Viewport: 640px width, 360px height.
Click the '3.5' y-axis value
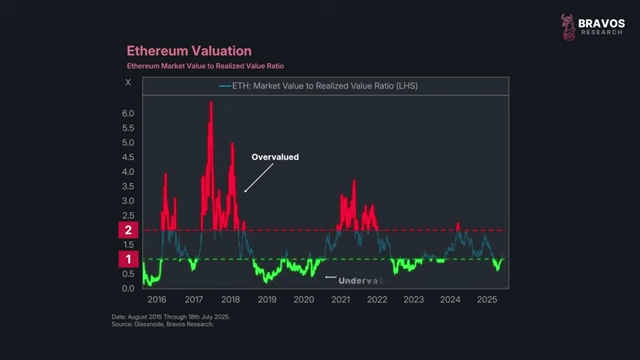[x=128, y=187]
